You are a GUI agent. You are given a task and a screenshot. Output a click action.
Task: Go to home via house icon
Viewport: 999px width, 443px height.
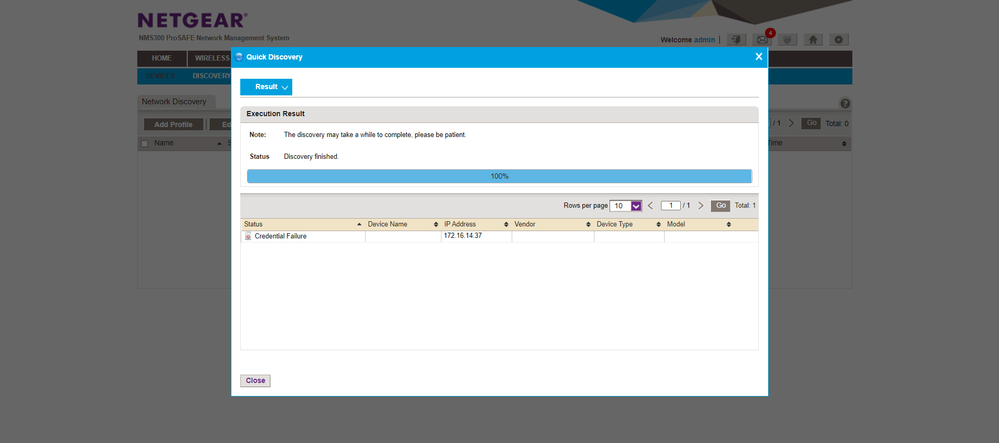click(x=814, y=40)
